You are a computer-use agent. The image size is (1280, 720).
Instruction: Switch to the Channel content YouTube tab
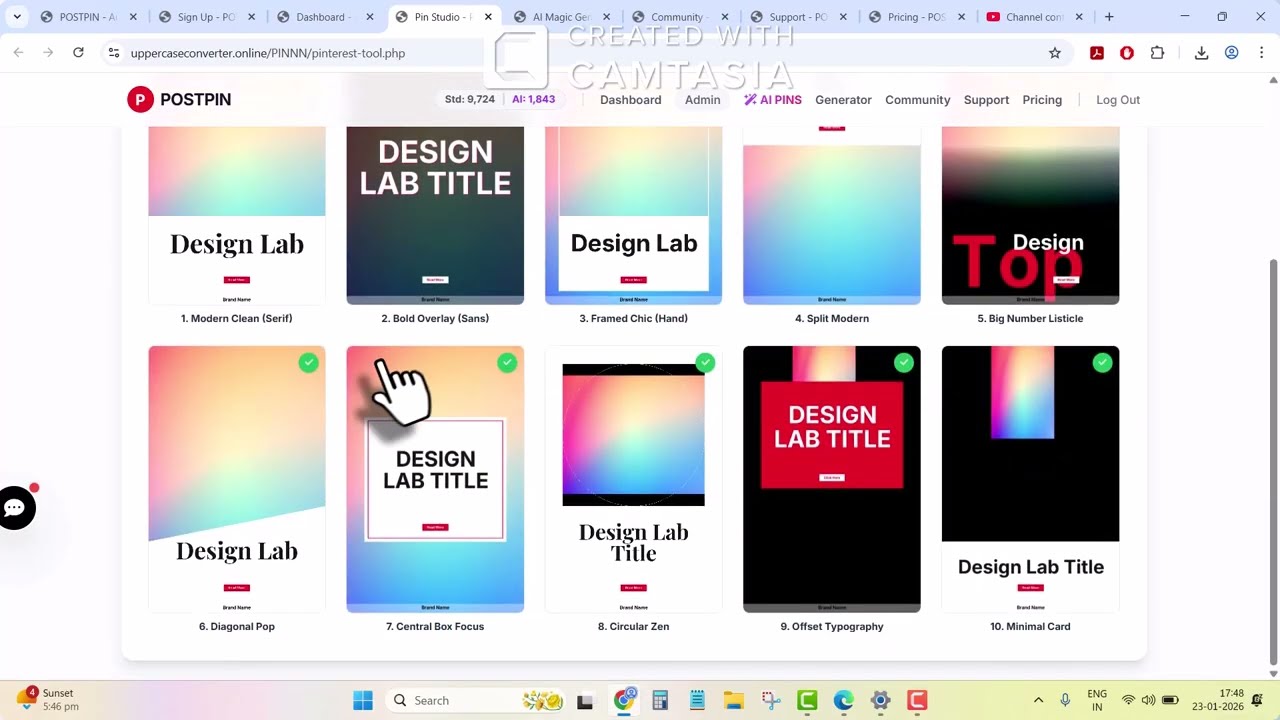pyautogui.click(x=1034, y=17)
